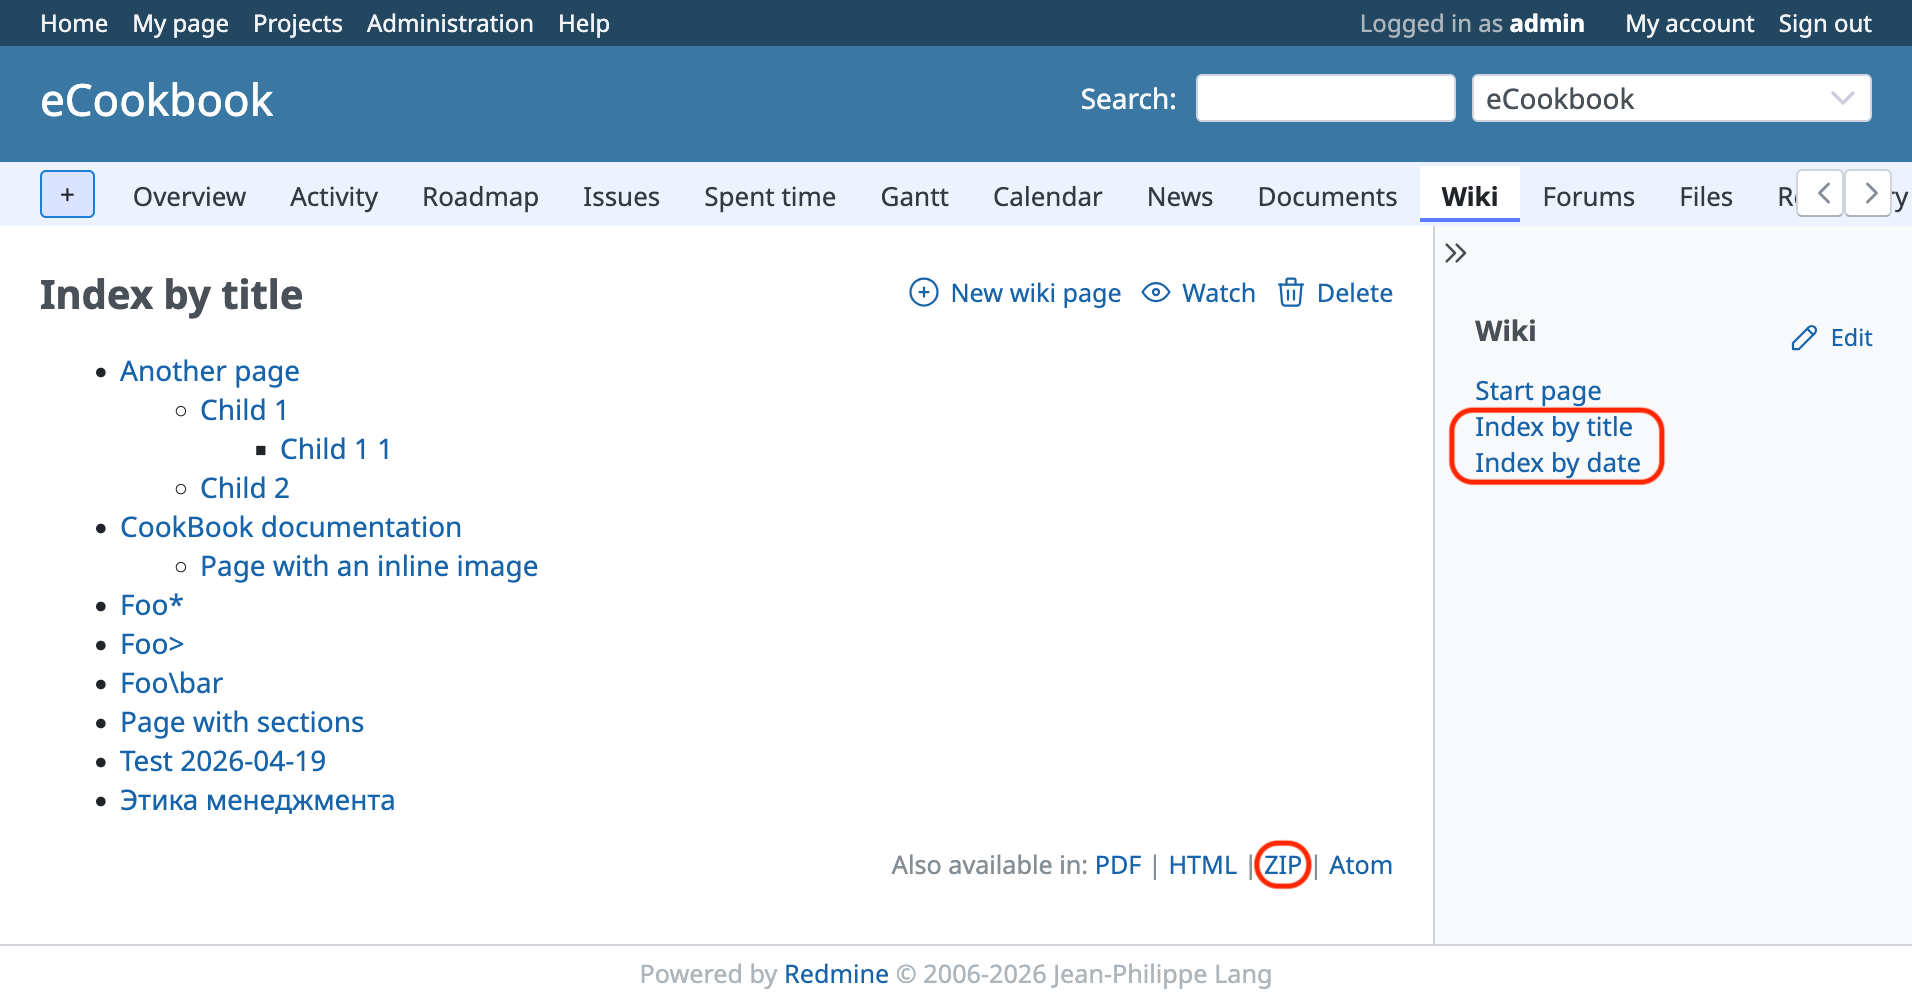Switch to the Issues tab
This screenshot has width=1912, height=1002.
click(620, 197)
